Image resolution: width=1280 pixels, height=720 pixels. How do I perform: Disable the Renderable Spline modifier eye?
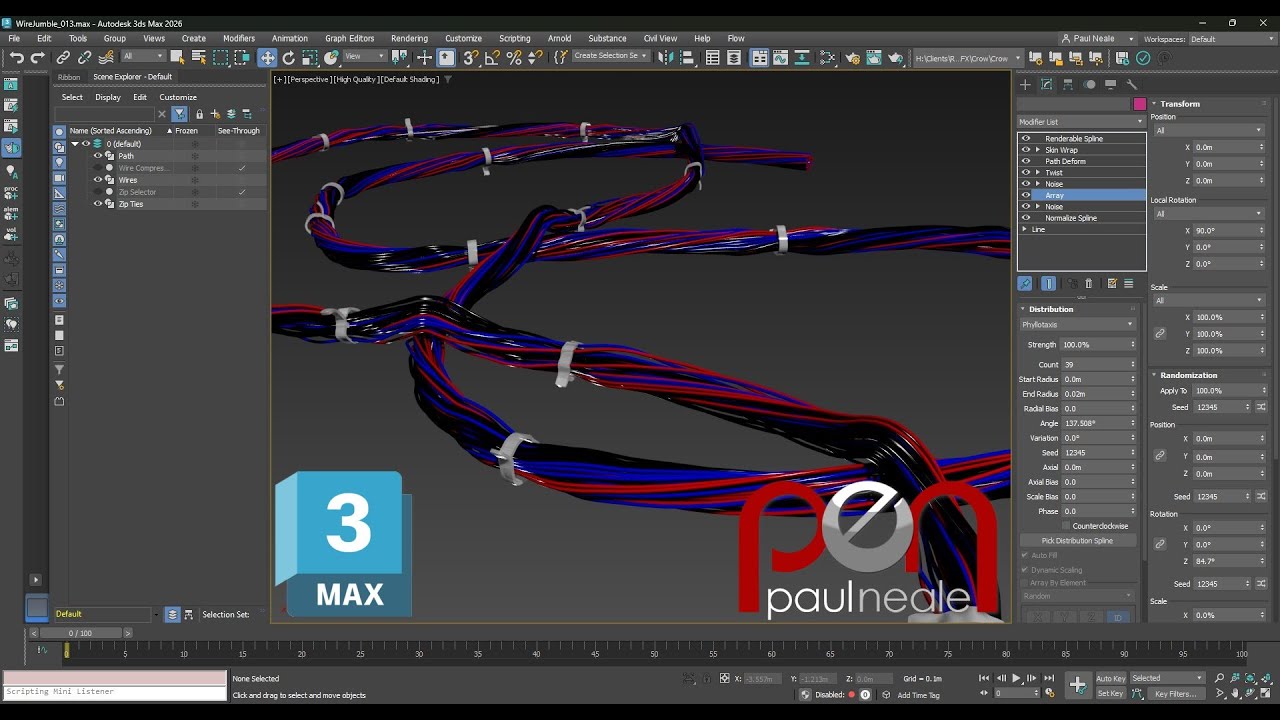pos(1026,138)
